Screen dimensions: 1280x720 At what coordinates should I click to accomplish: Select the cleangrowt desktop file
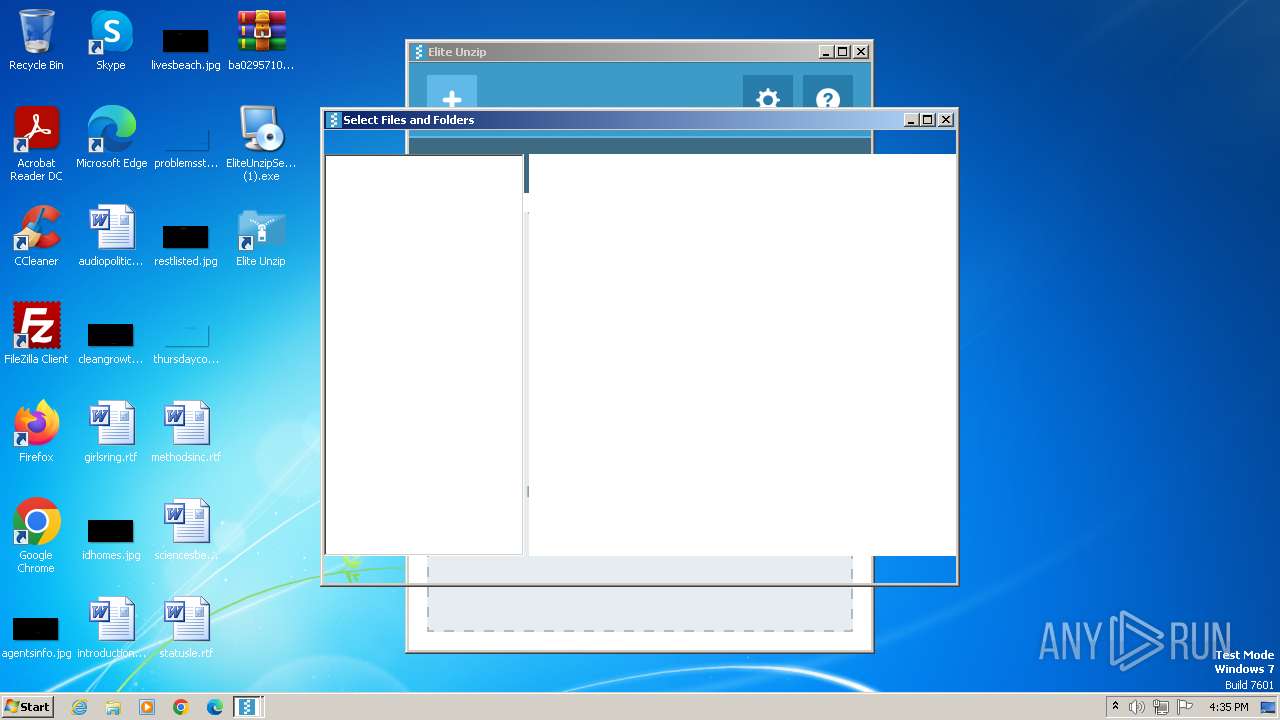[111, 344]
